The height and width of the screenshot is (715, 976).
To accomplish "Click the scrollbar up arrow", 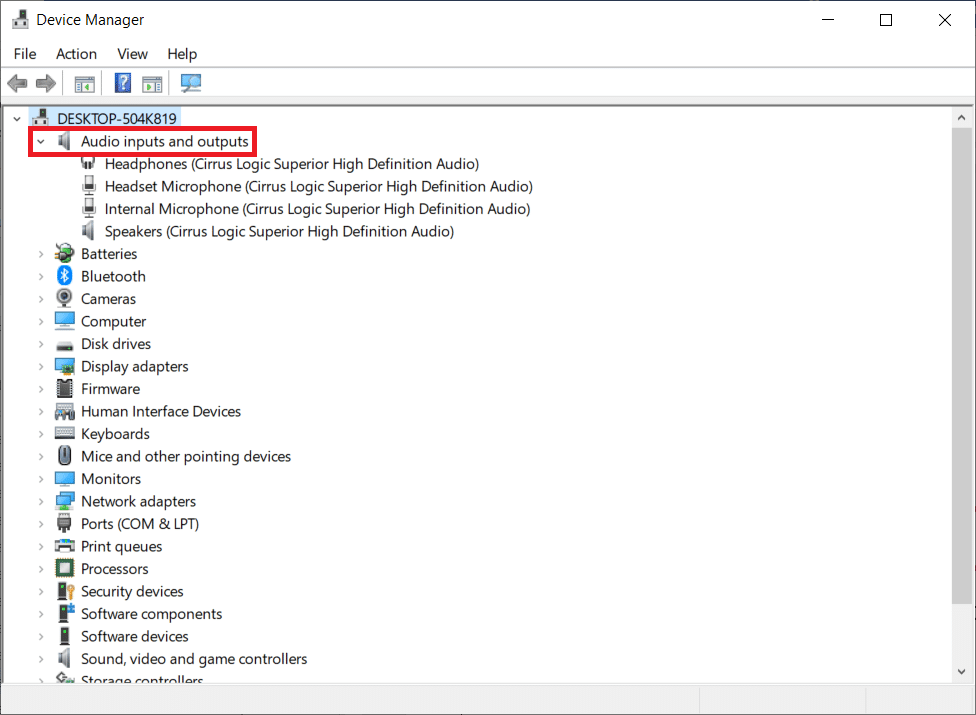I will click(x=961, y=117).
